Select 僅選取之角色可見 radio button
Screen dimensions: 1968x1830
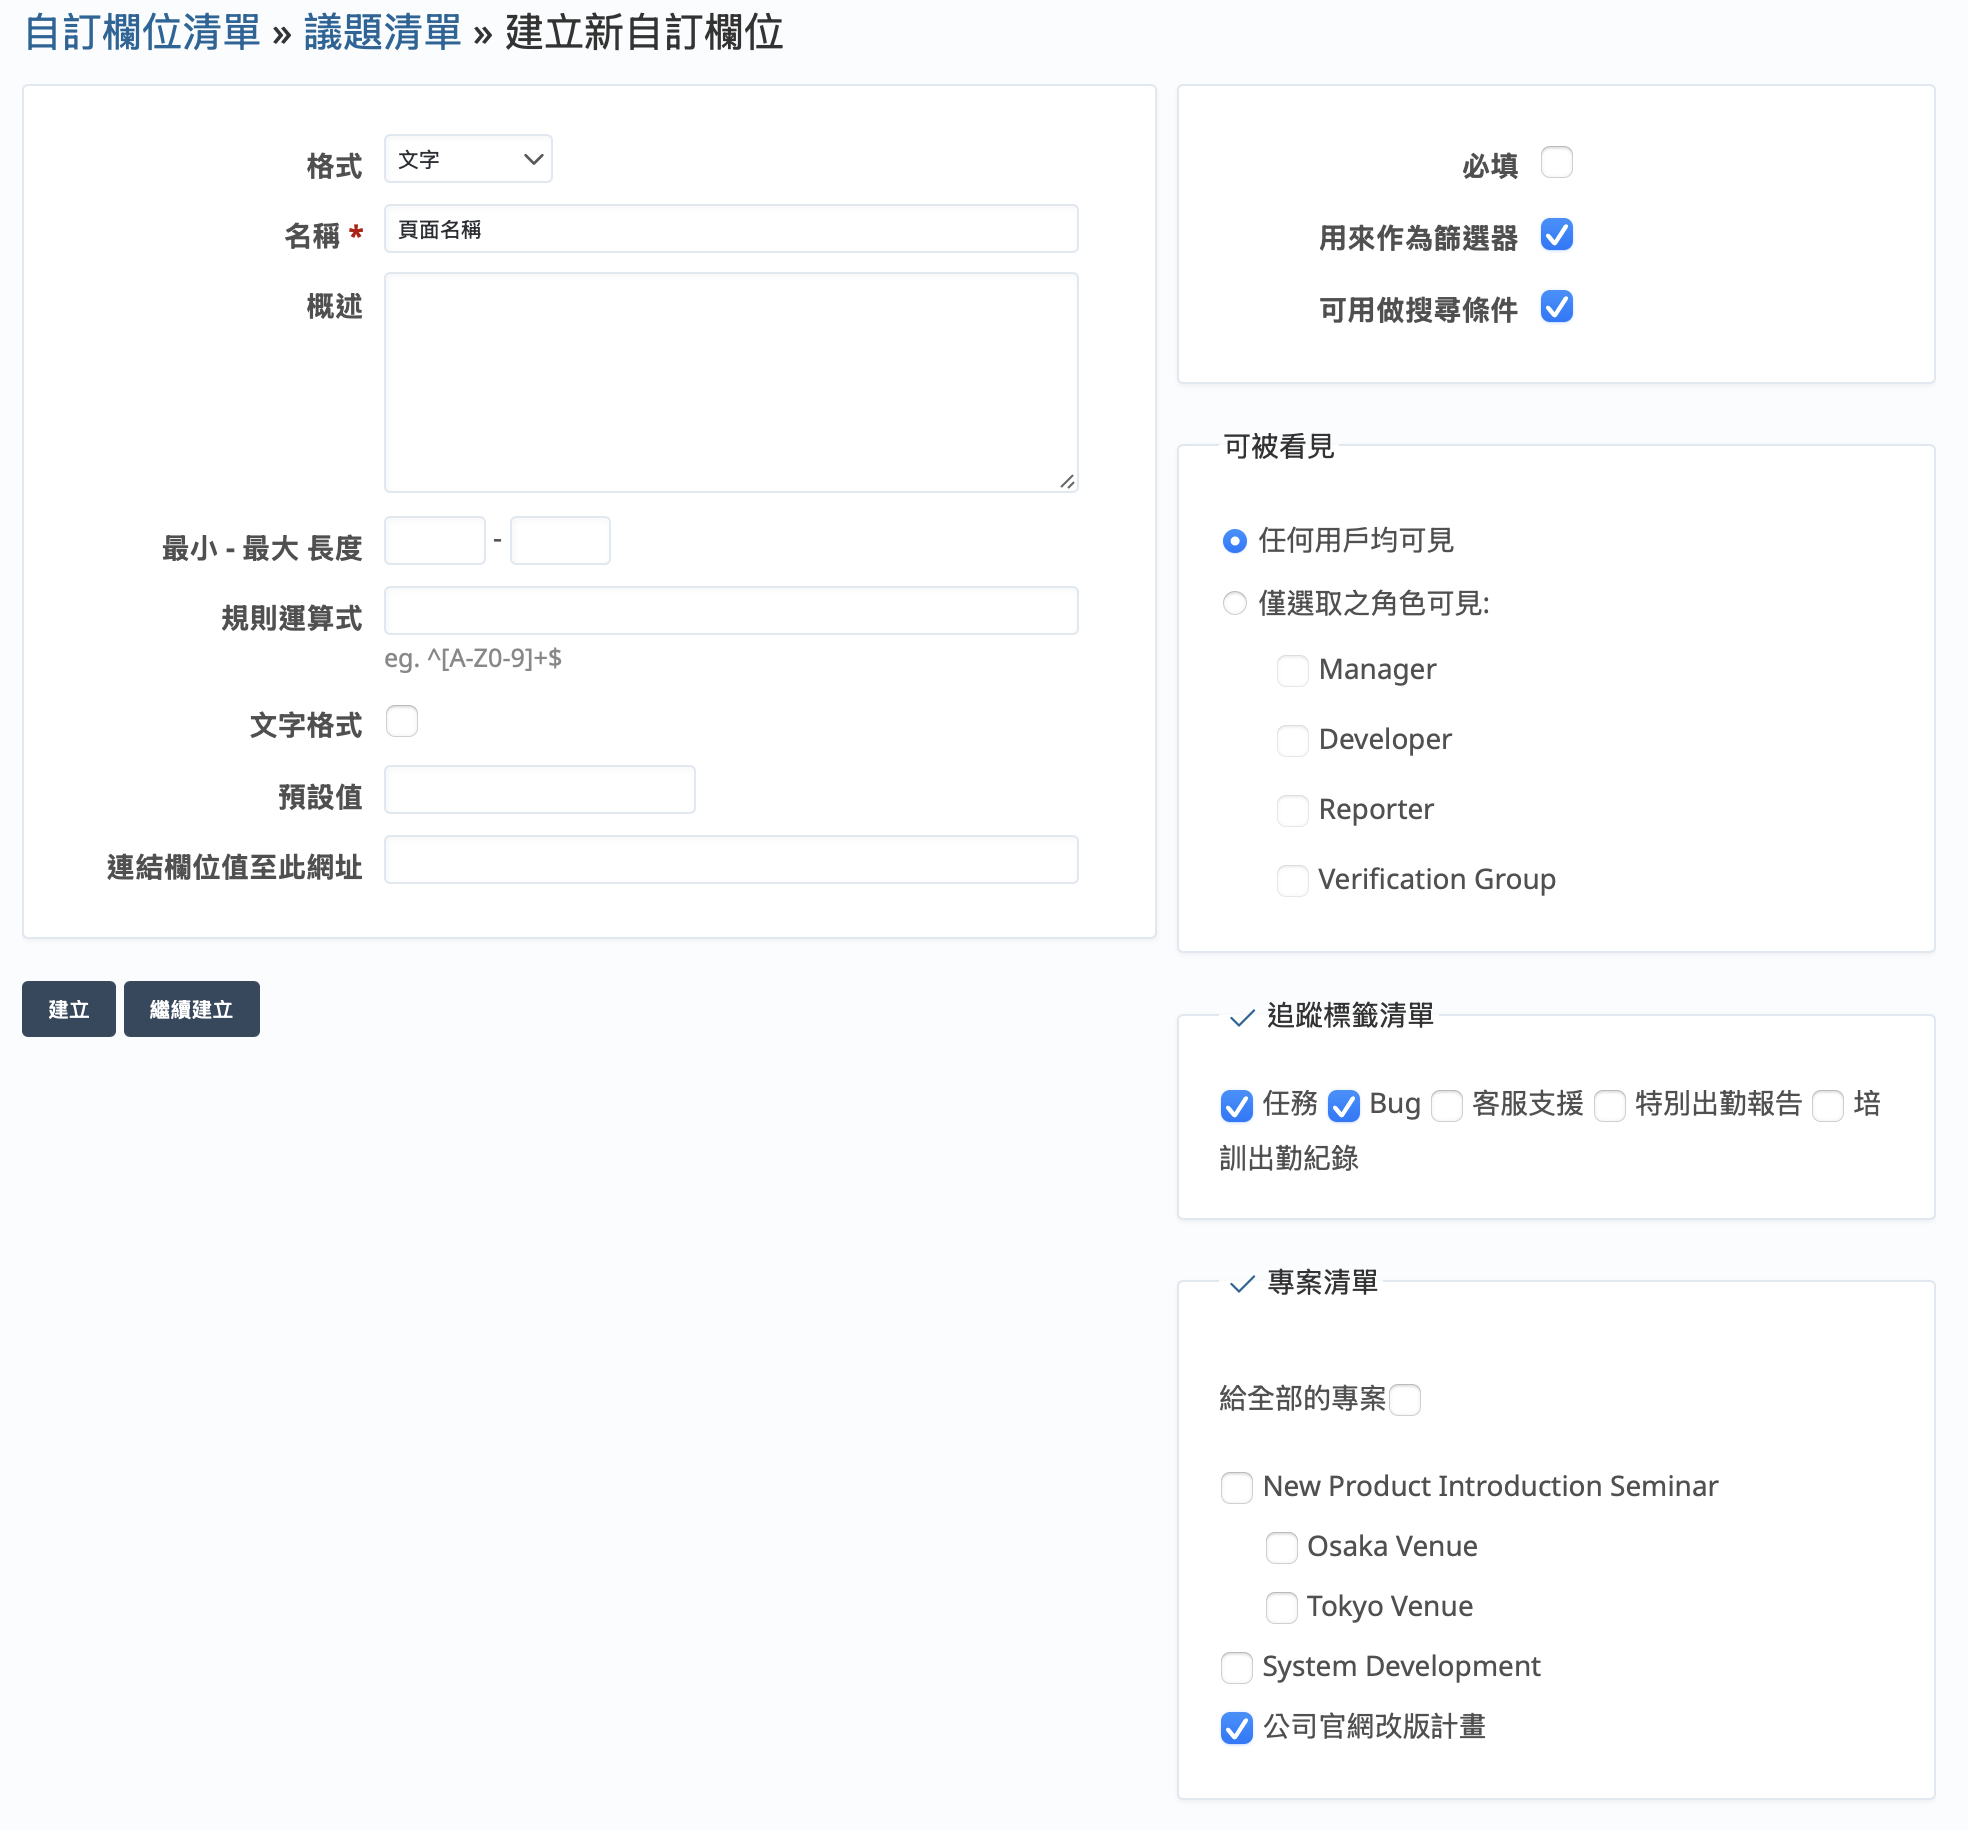click(1235, 603)
